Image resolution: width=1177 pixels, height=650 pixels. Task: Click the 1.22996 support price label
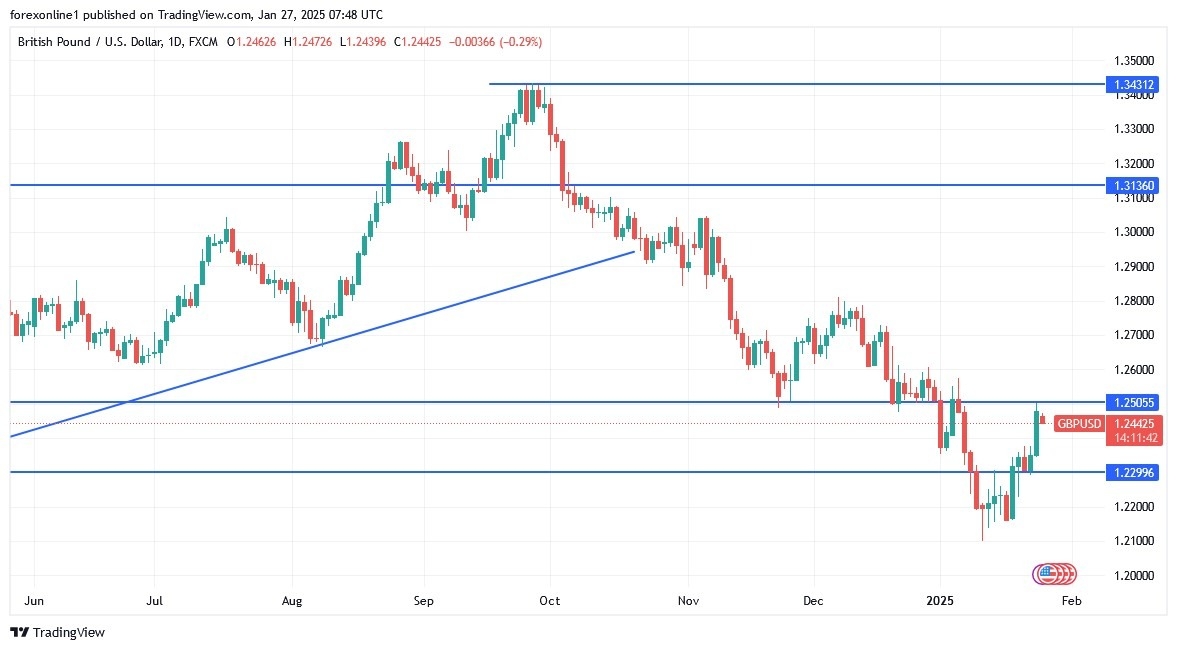click(1131, 472)
